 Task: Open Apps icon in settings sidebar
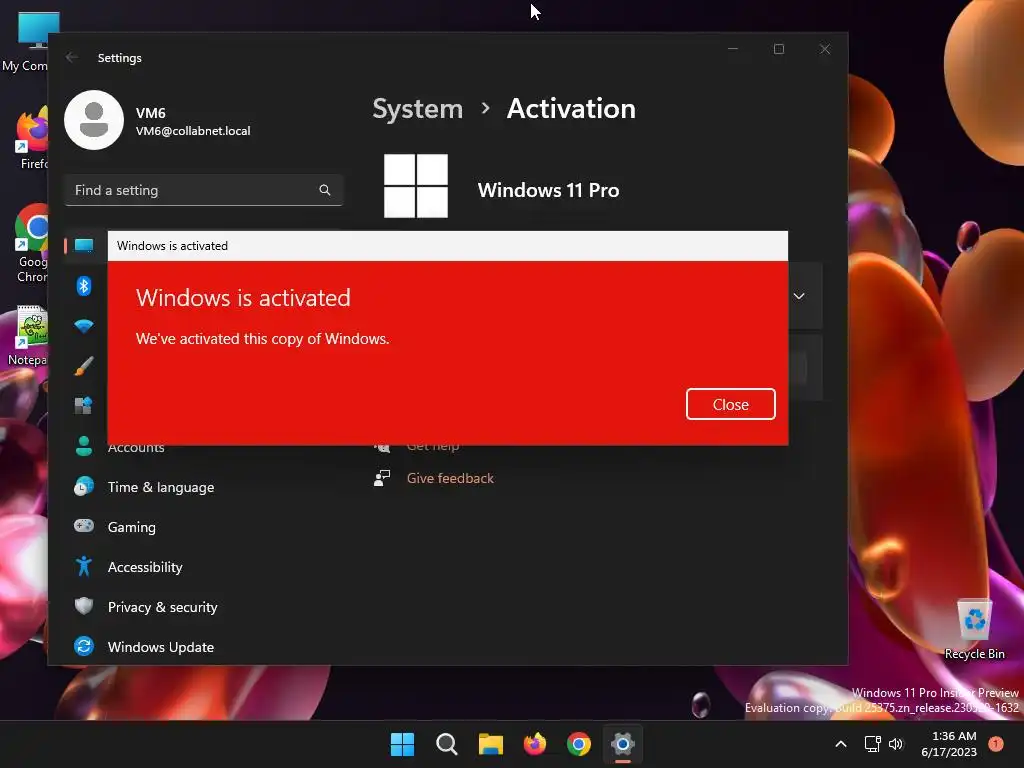[84, 406]
